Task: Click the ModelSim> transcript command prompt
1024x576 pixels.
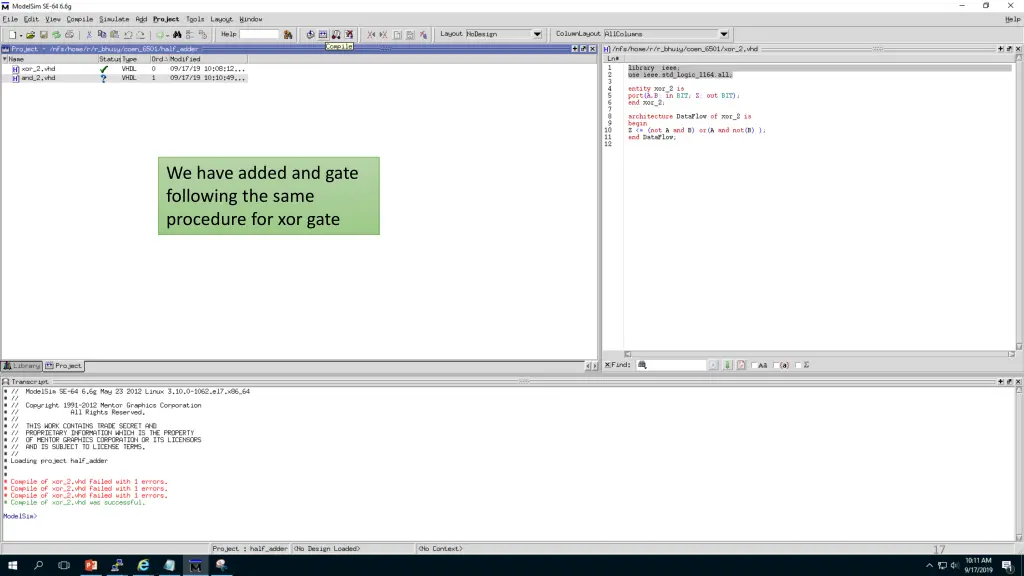Action: click(20, 517)
